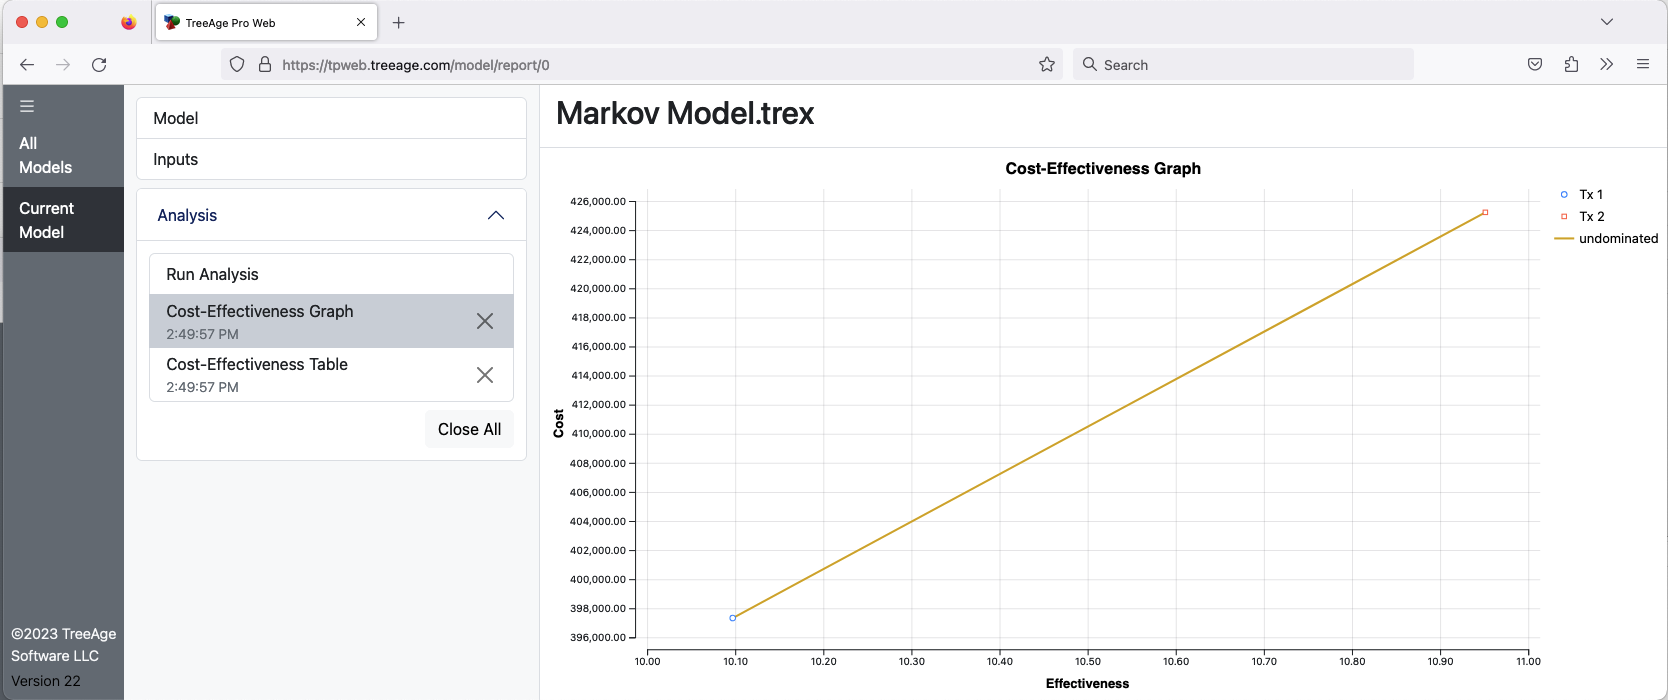This screenshot has height=700, width=1668.
Task: Close the Cost-Effectiveness Graph report
Action: (485, 321)
